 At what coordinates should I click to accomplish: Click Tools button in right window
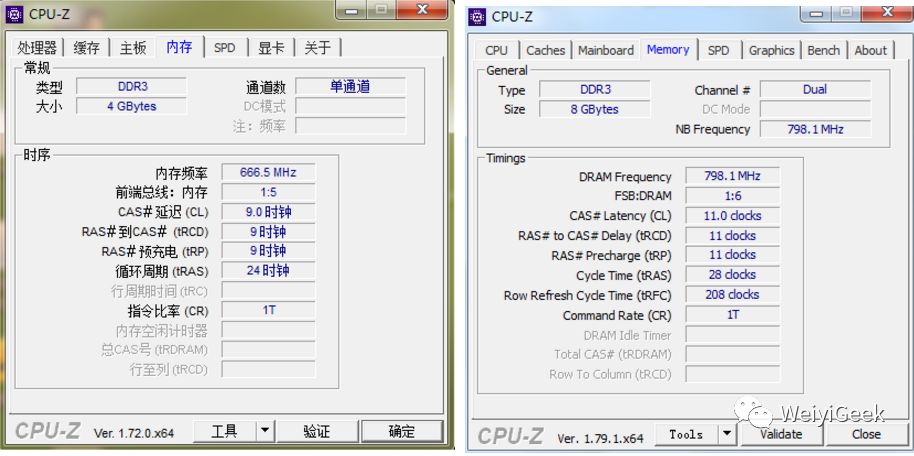686,434
